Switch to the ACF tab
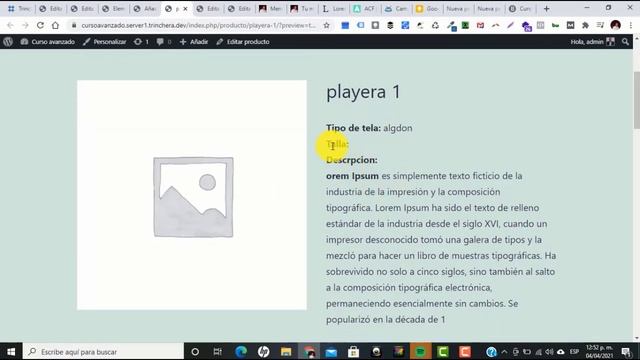 pos(364,9)
